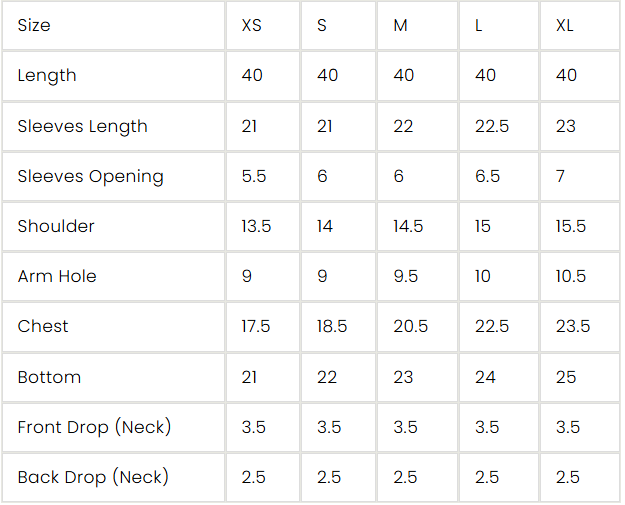Click the Bottom row label
The height and width of the screenshot is (505, 625).
coord(49,377)
